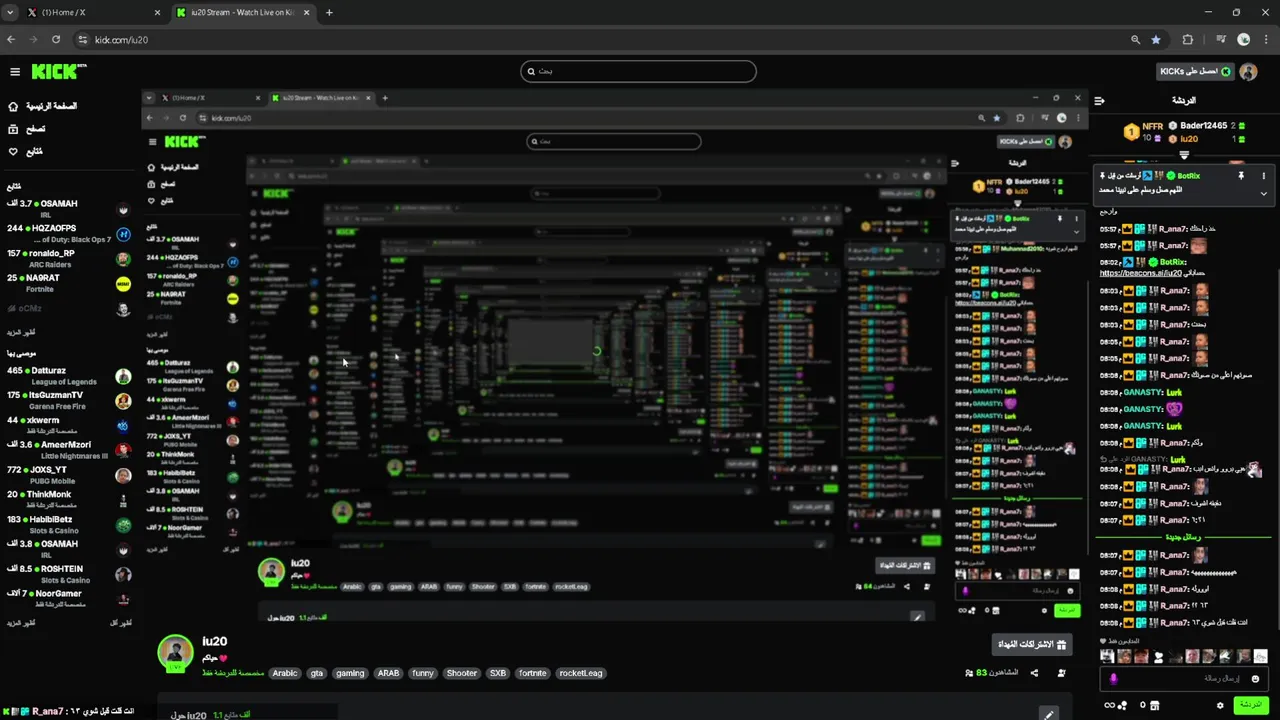Click the edit pencil icon about section
The height and width of the screenshot is (720, 1280).
[x=1048, y=714]
